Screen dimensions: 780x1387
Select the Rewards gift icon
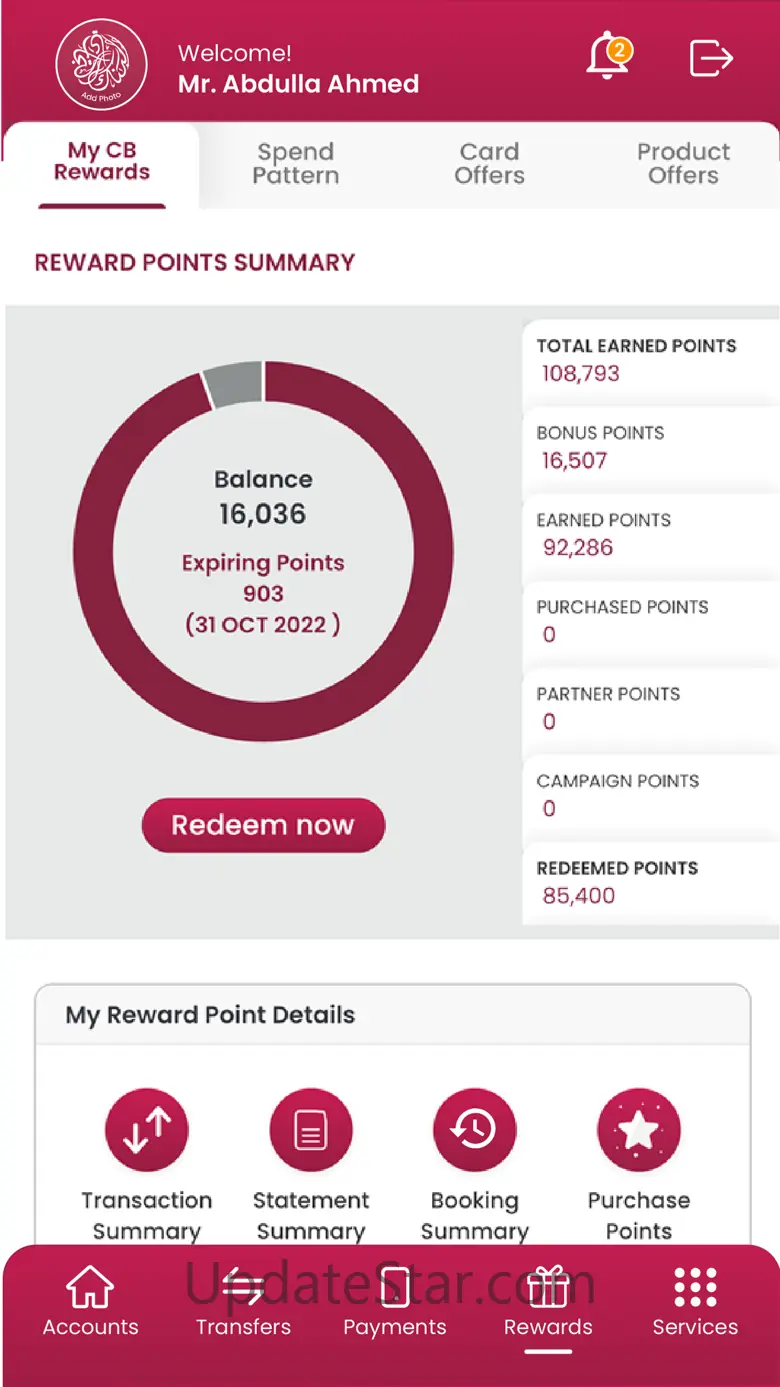click(x=548, y=1288)
